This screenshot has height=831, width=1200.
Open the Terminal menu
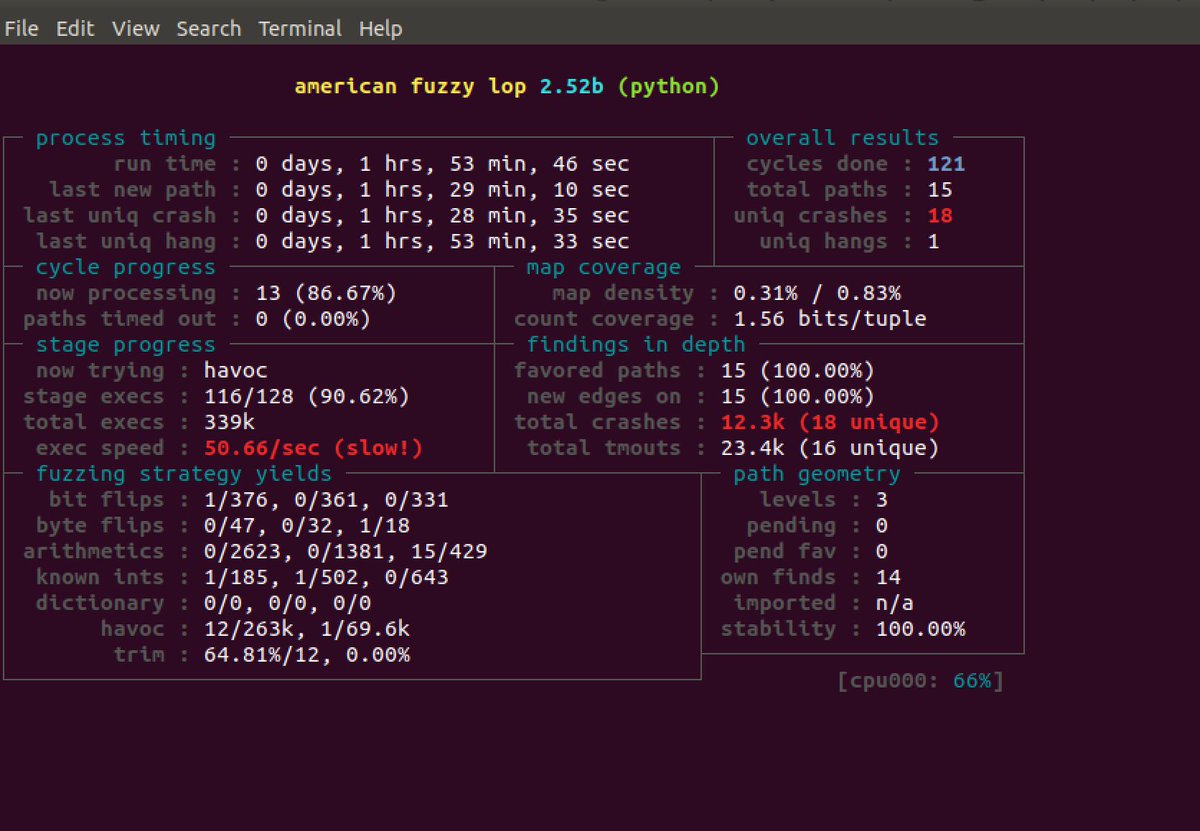point(300,29)
